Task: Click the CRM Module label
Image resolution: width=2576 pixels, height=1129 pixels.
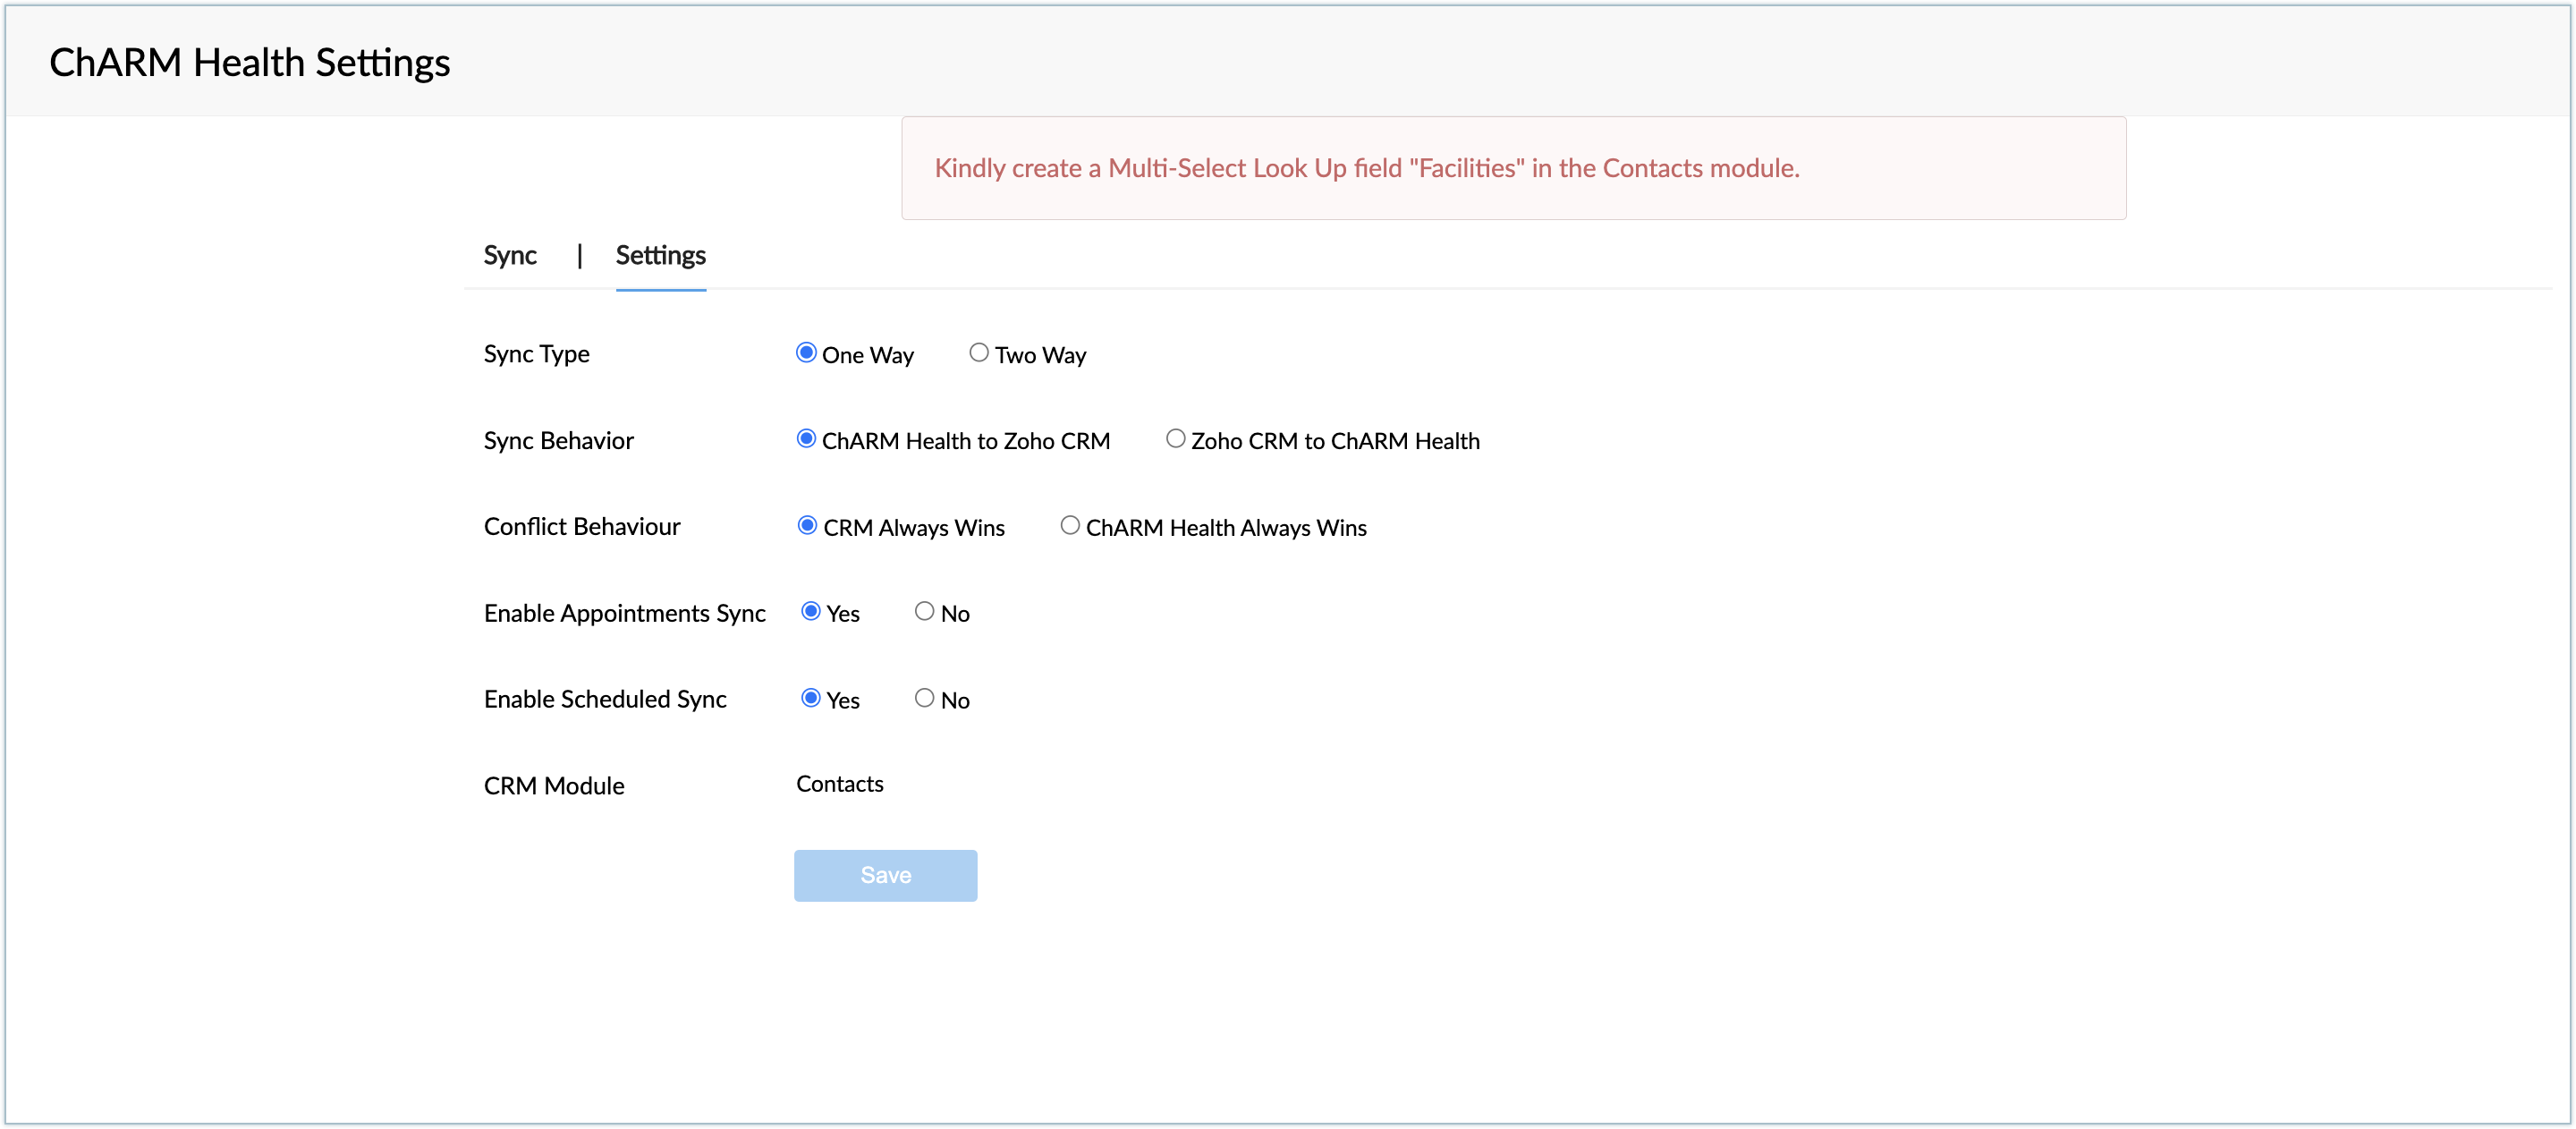Action: click(553, 786)
